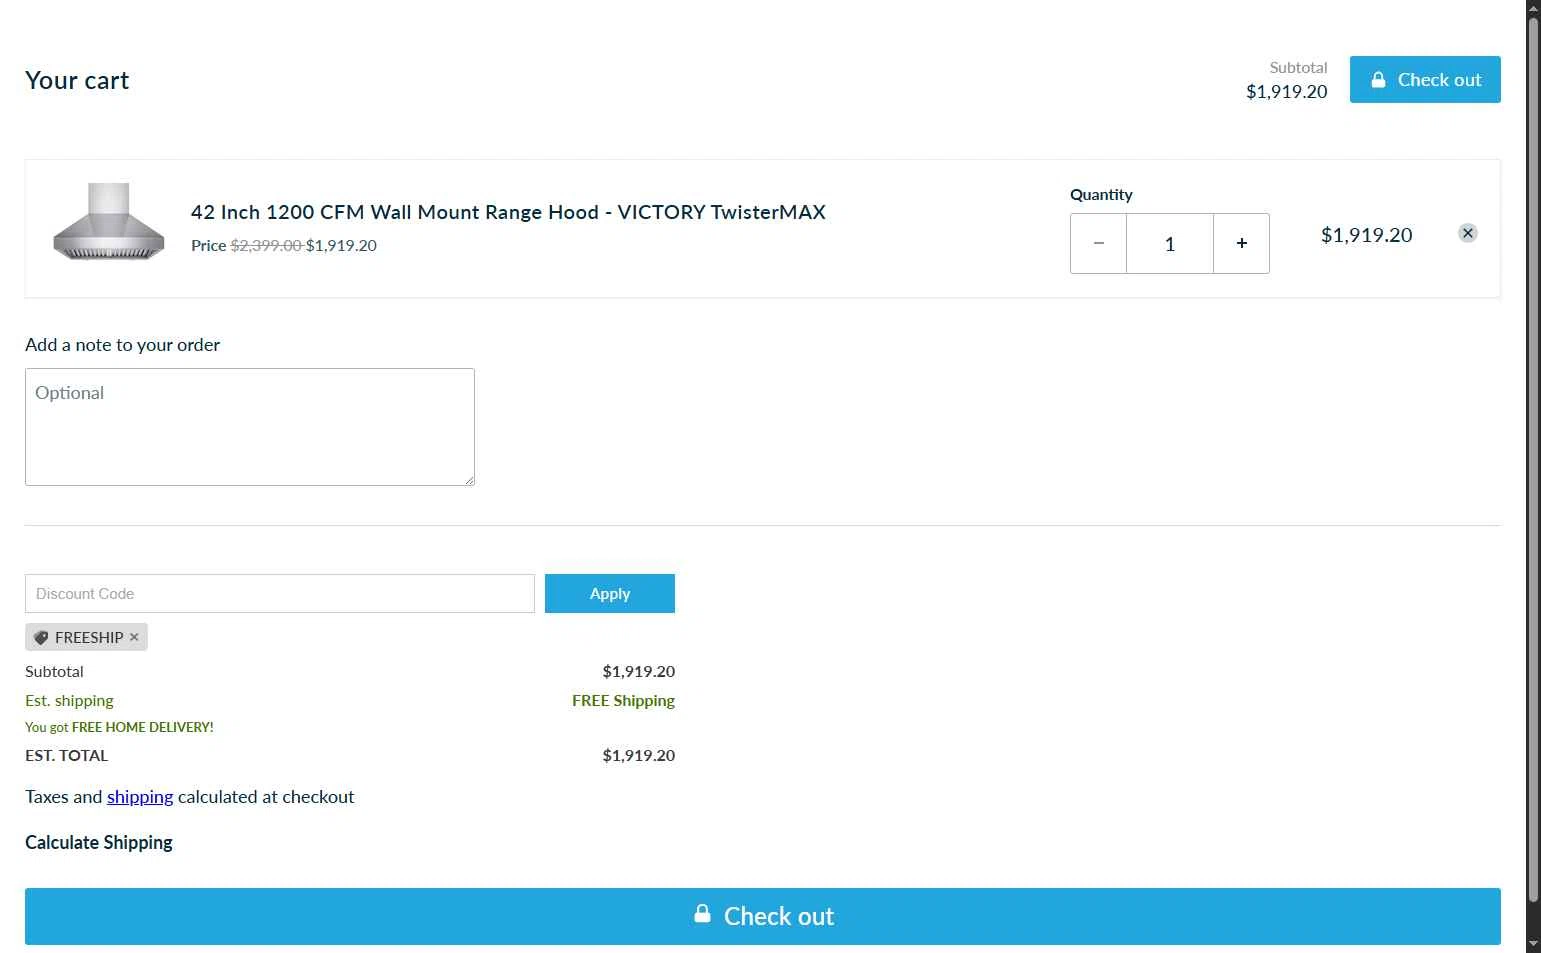Click the resize handle of the note box

(468, 480)
